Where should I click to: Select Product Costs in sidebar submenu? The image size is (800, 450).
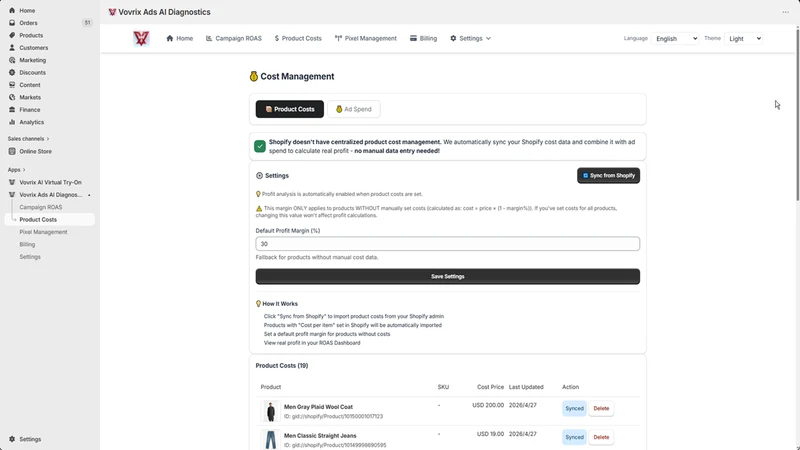38,219
